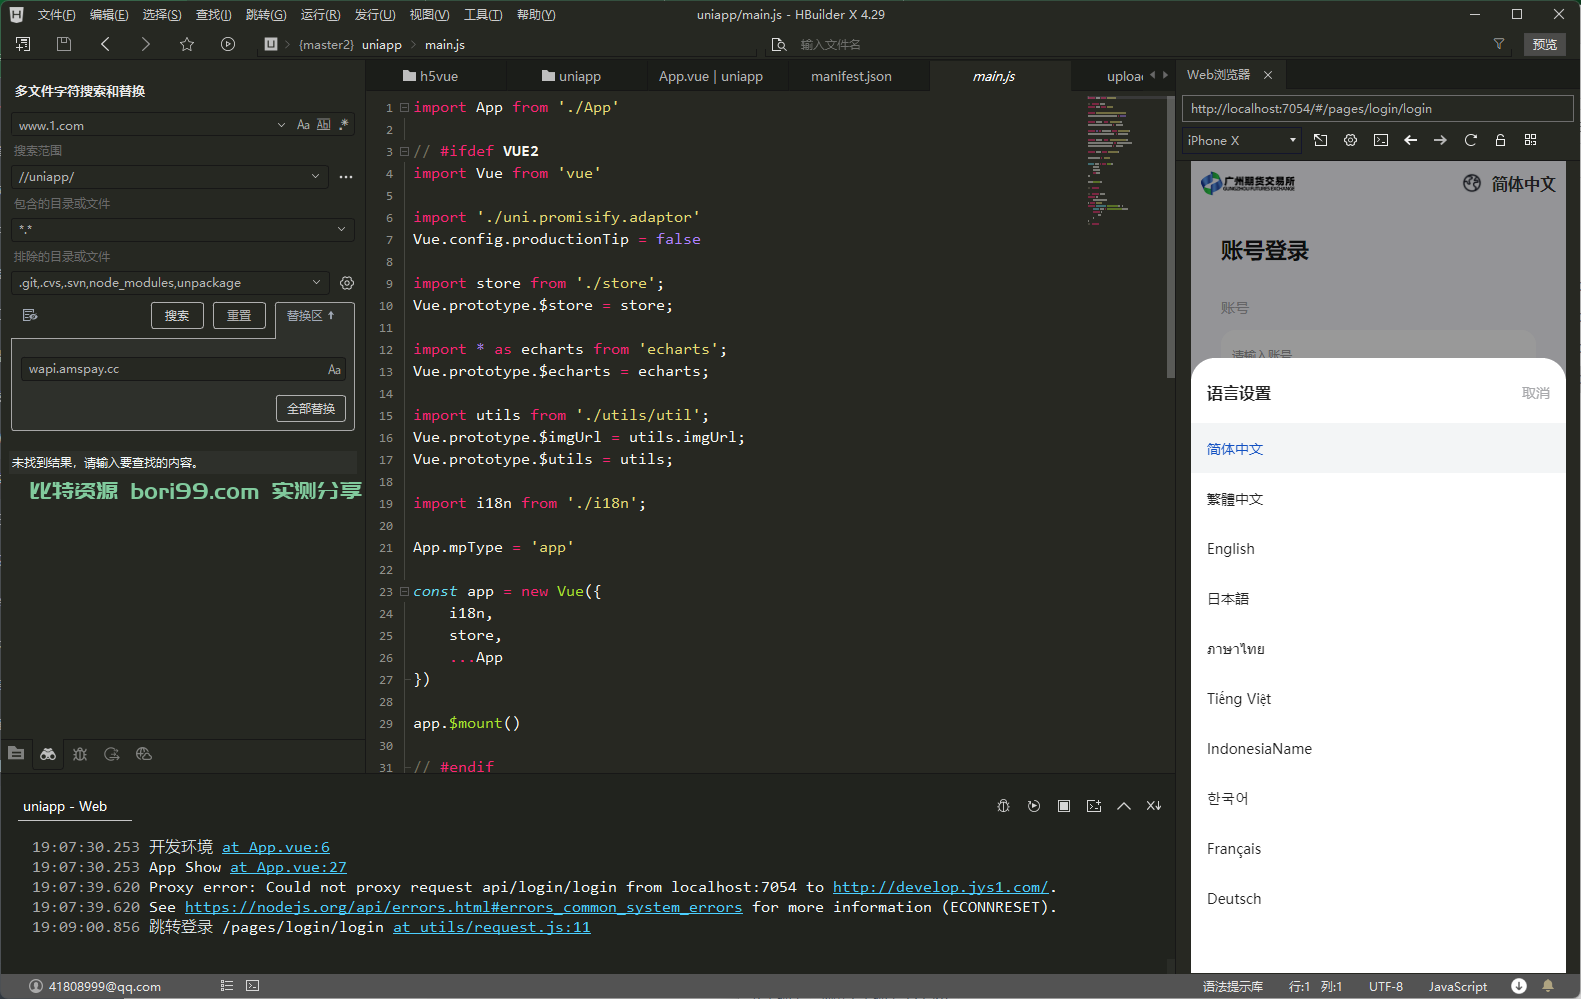Click browser forward arrow in Web preview
The height and width of the screenshot is (999, 1581).
[x=1441, y=140]
